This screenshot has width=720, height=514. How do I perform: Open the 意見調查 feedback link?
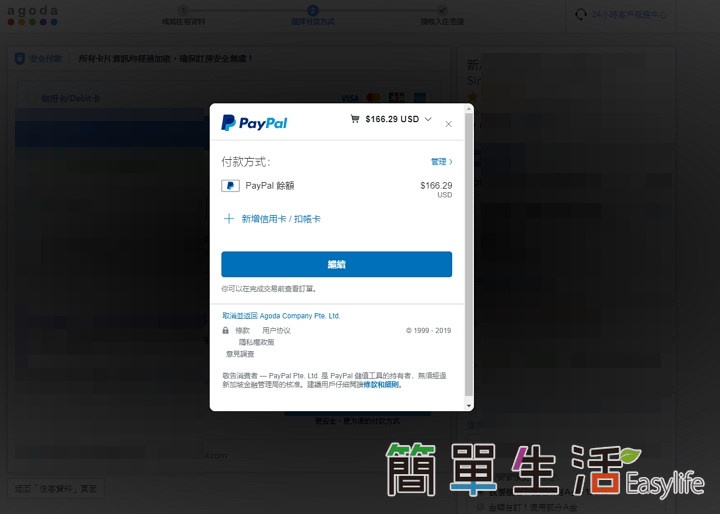240,354
